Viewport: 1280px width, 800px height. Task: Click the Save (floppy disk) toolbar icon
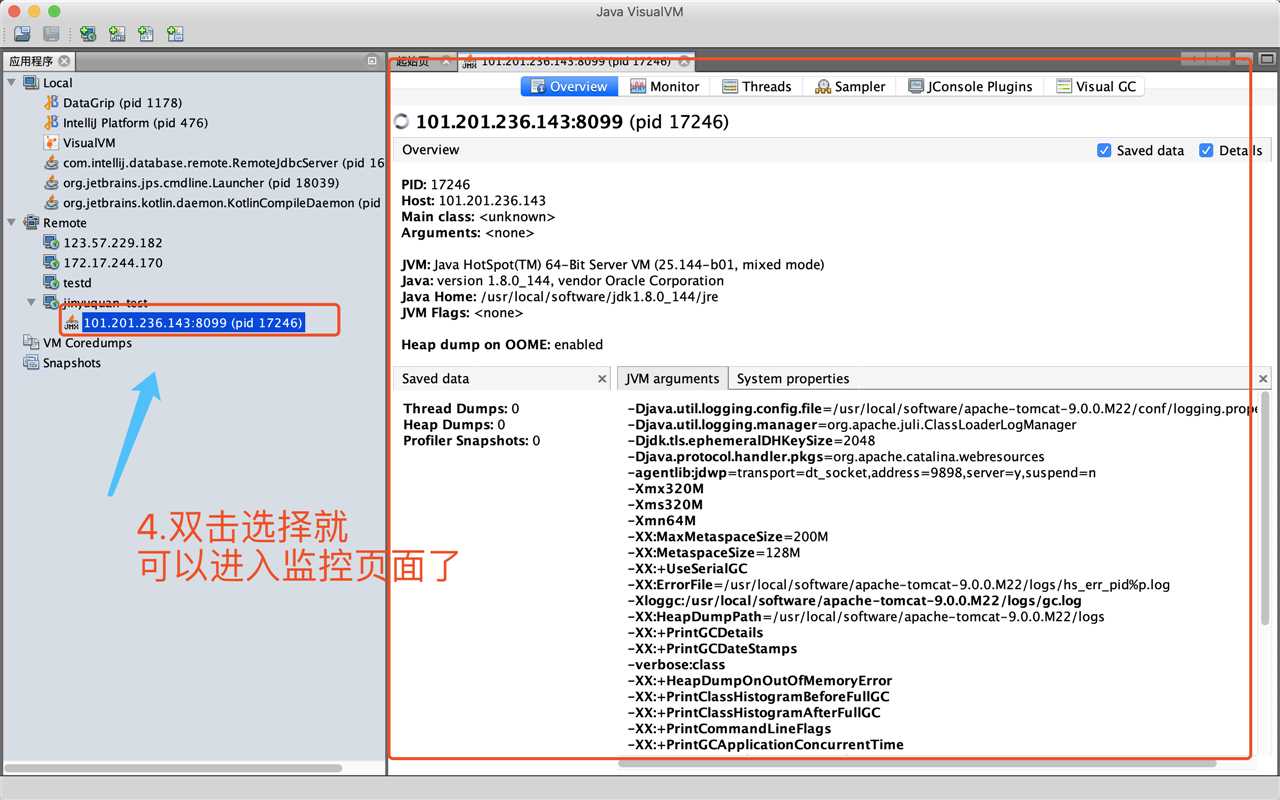tap(51, 34)
